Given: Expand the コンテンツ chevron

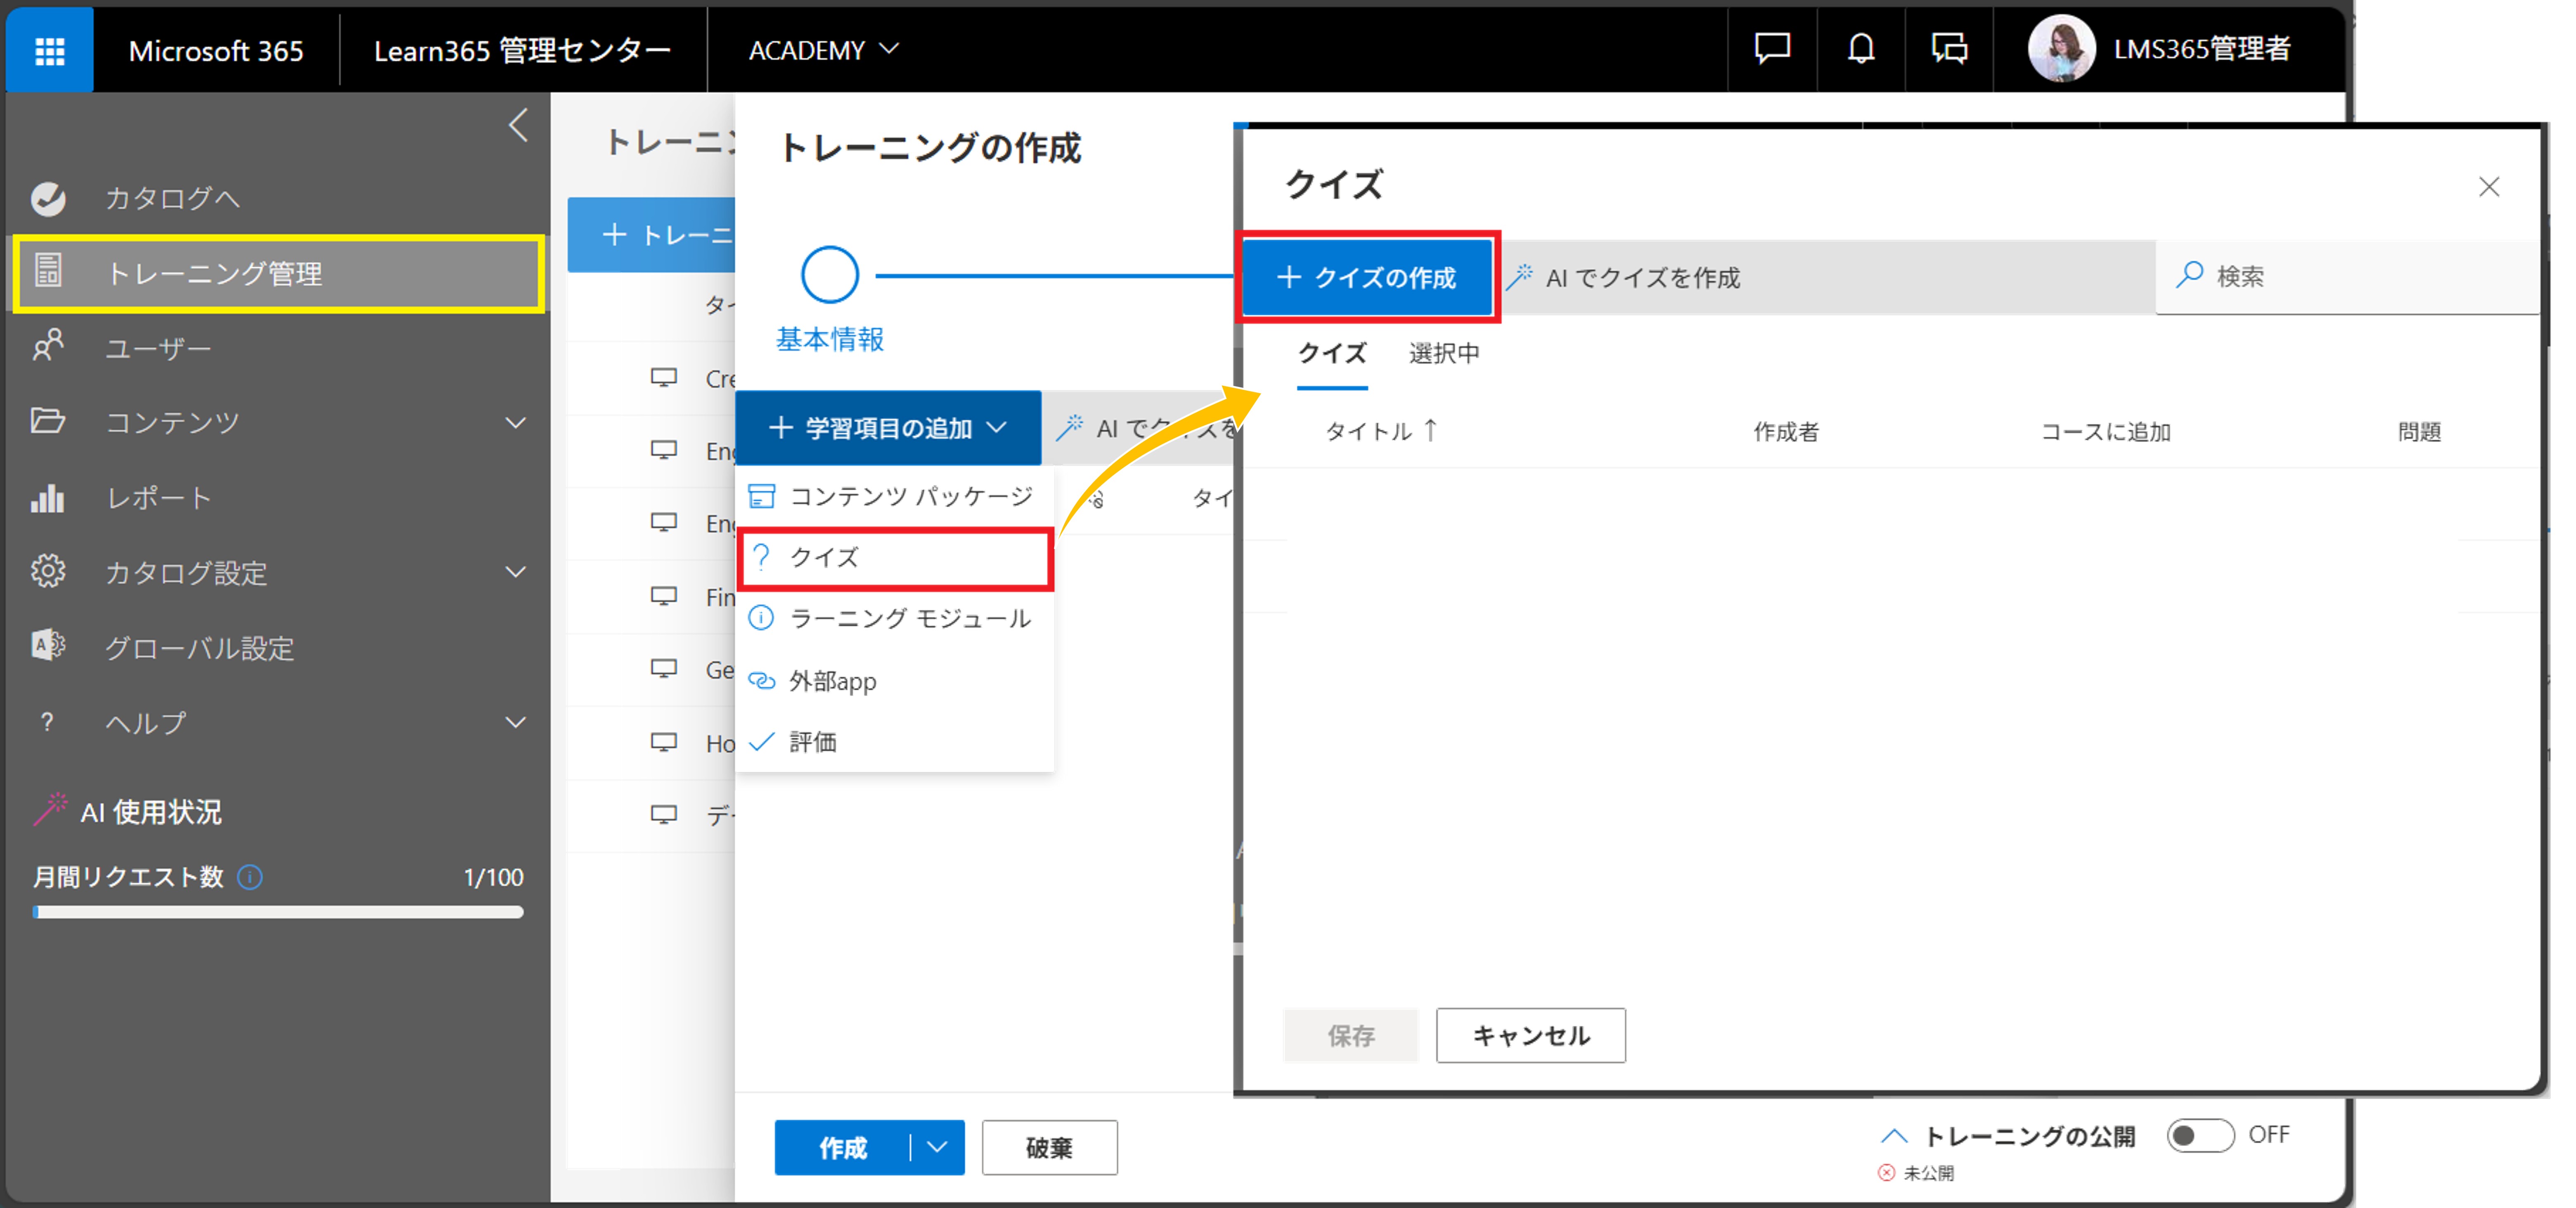Looking at the screenshot, I should tap(515, 423).
